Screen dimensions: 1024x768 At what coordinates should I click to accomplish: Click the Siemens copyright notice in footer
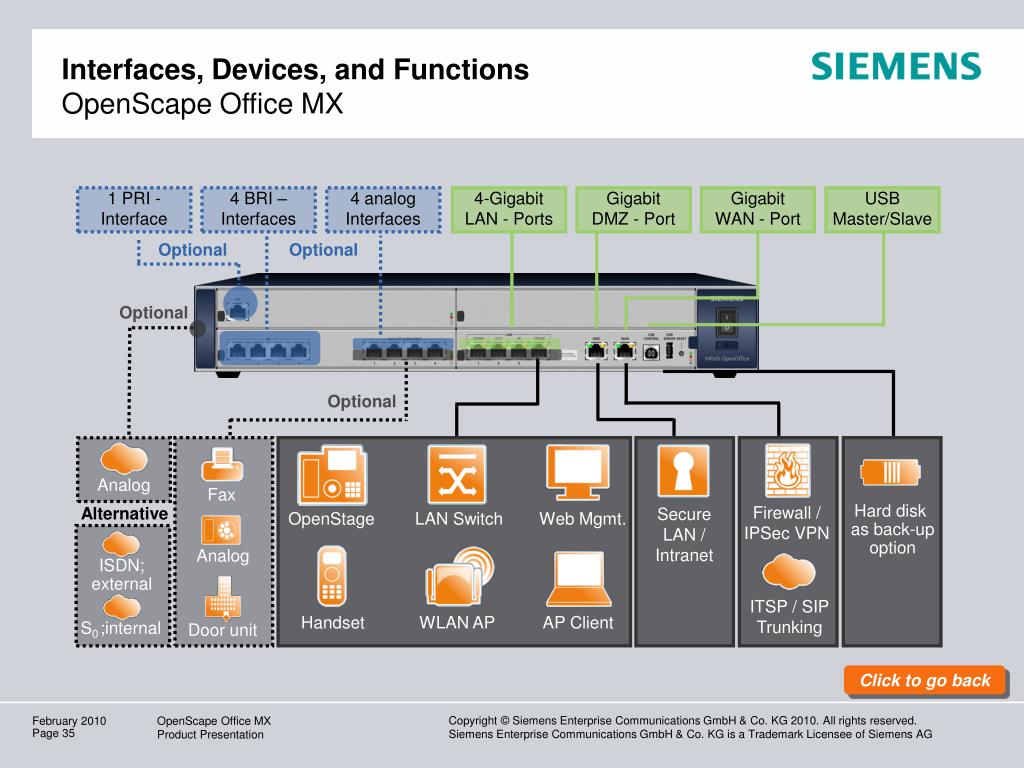(690, 728)
